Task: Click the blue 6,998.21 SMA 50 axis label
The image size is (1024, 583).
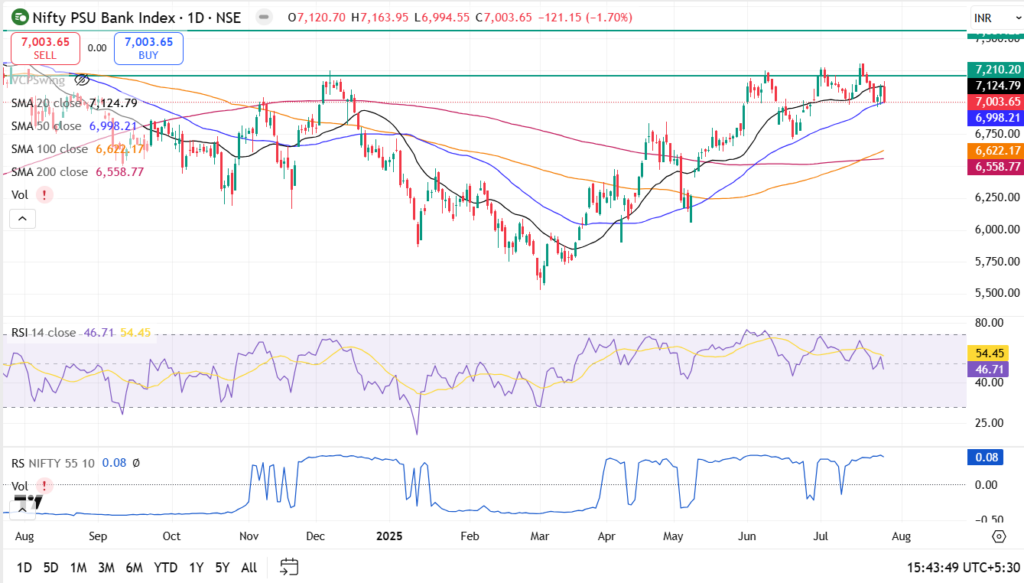Action: (x=995, y=118)
